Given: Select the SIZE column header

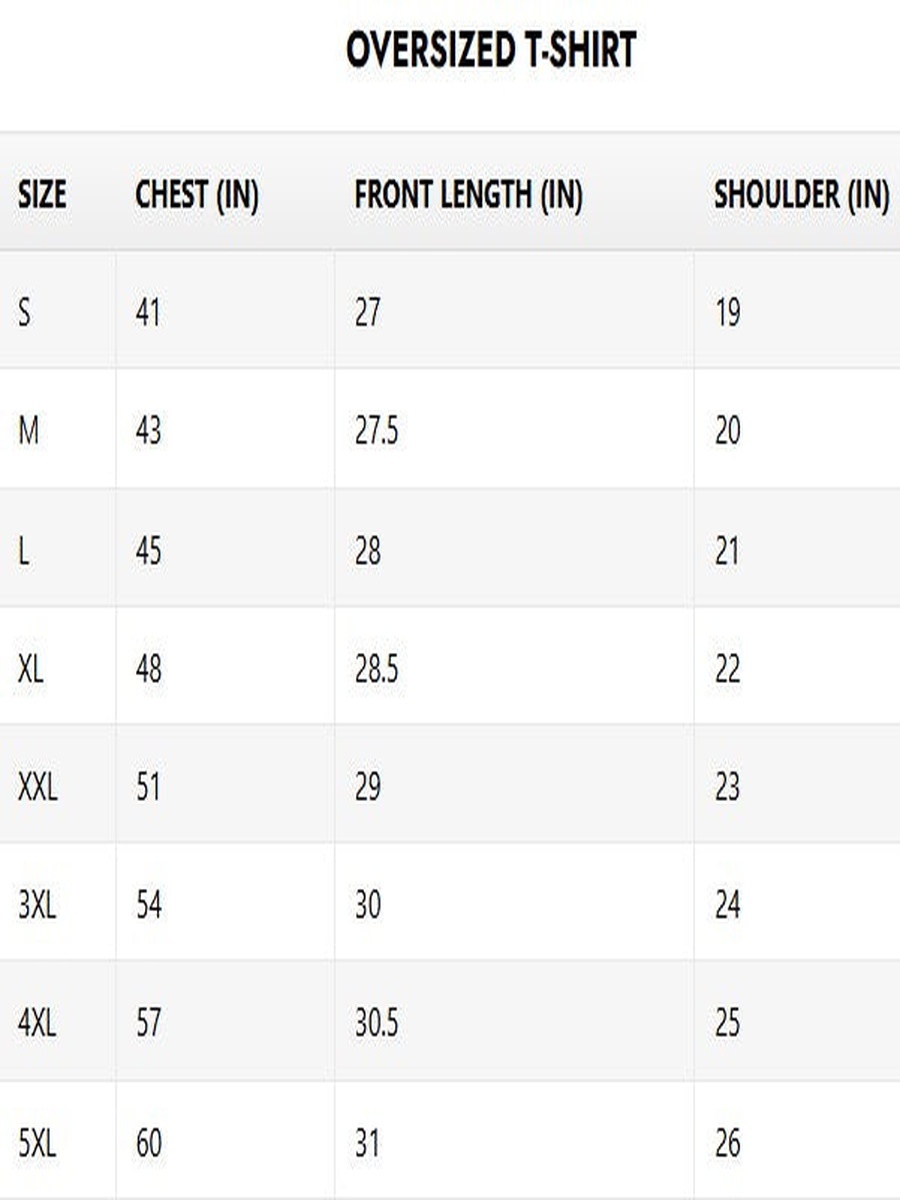Looking at the screenshot, I should [x=42, y=195].
